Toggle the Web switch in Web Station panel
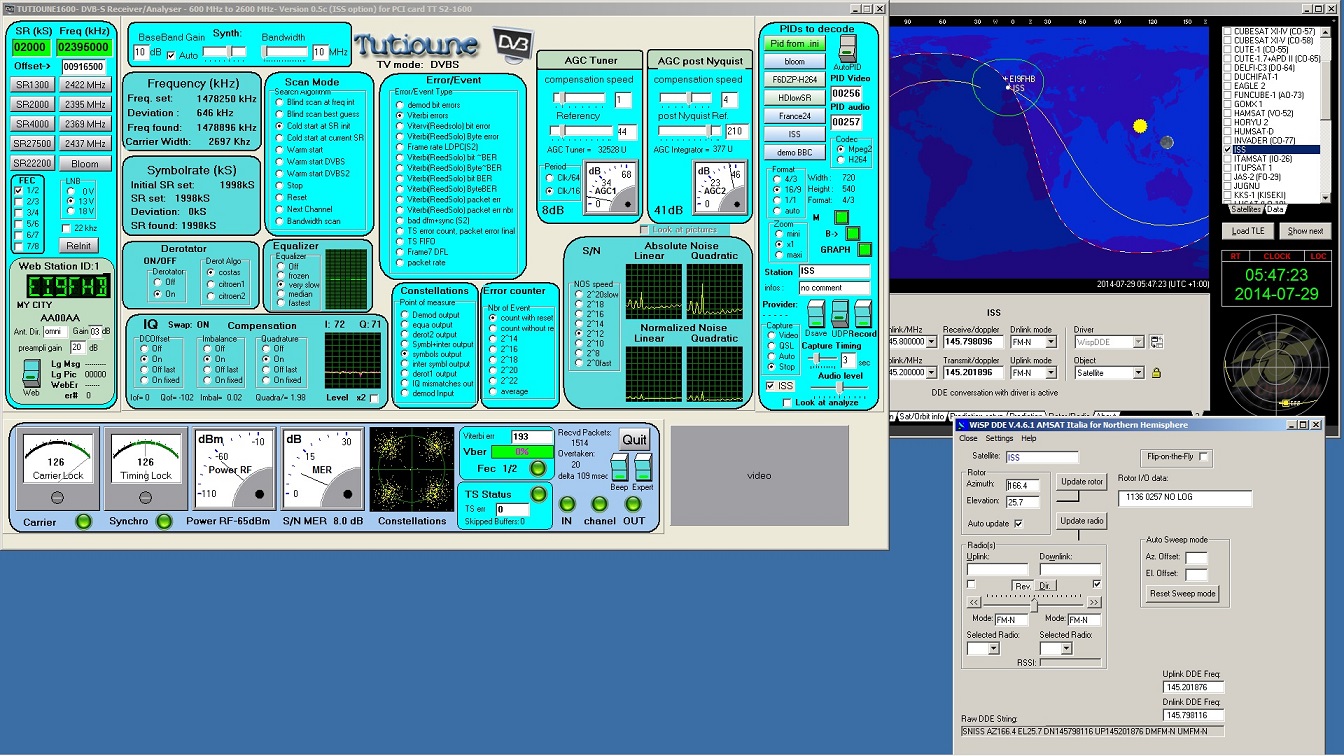The width and height of the screenshot is (1344, 756). (30, 373)
